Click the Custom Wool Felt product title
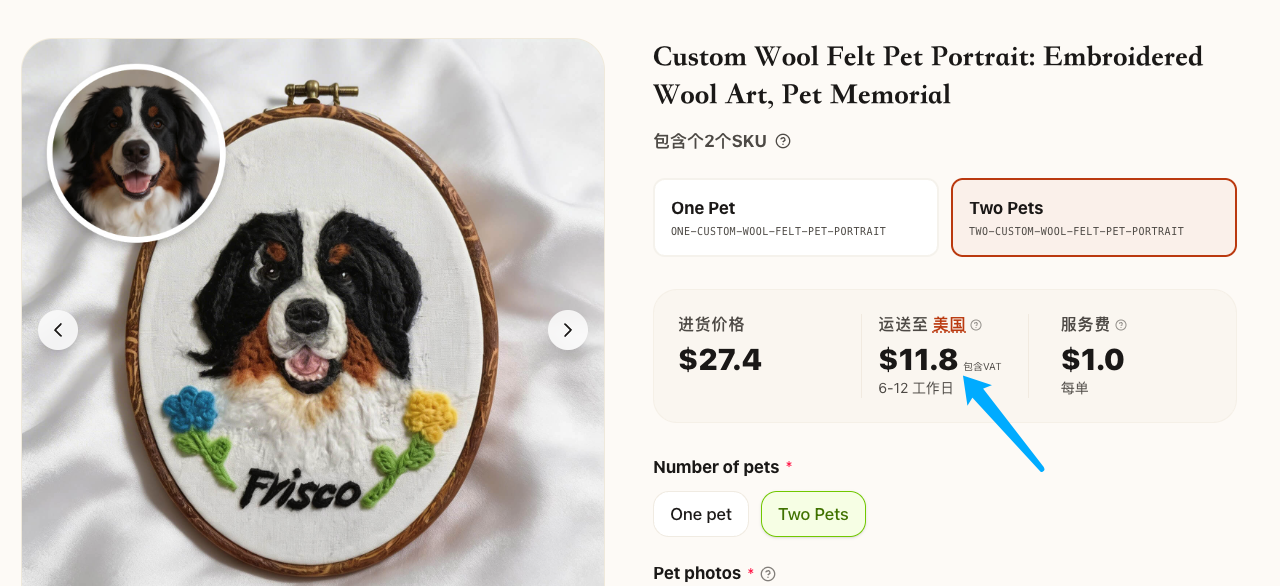Screen dimensions: 1280x586 click(927, 75)
